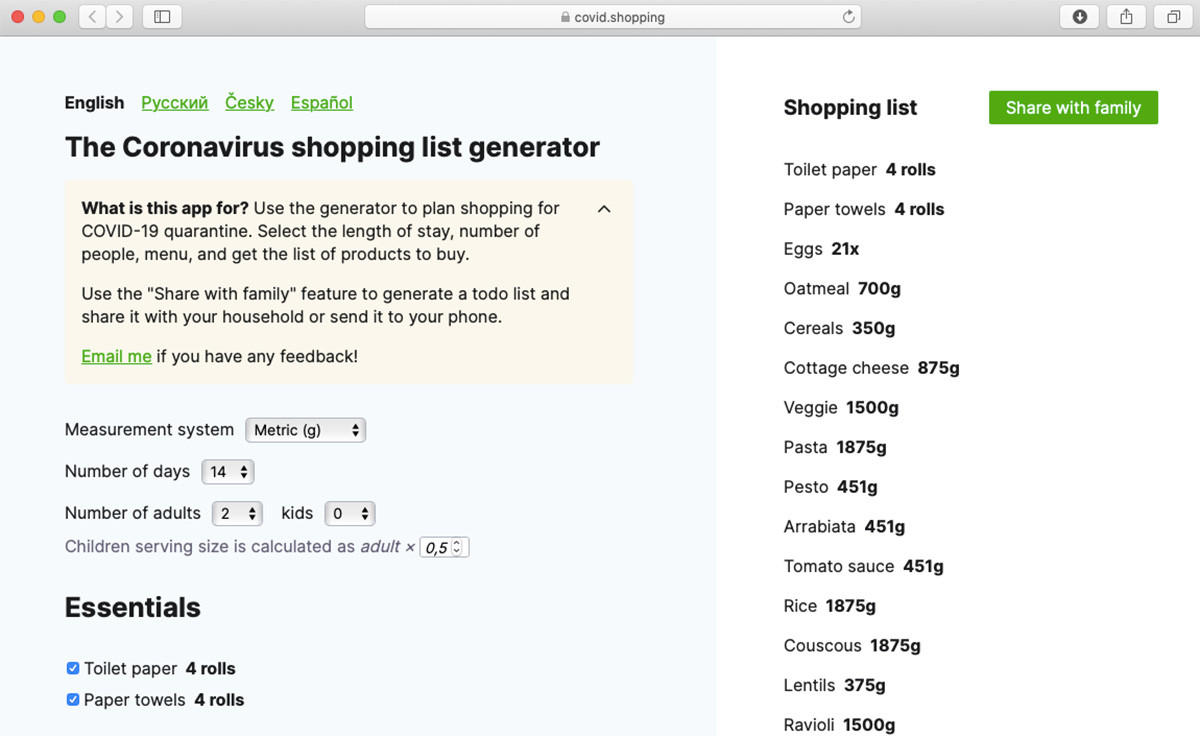The image size is (1200, 736).
Task: Toggle the Safari sidebar button
Action: tap(162, 17)
